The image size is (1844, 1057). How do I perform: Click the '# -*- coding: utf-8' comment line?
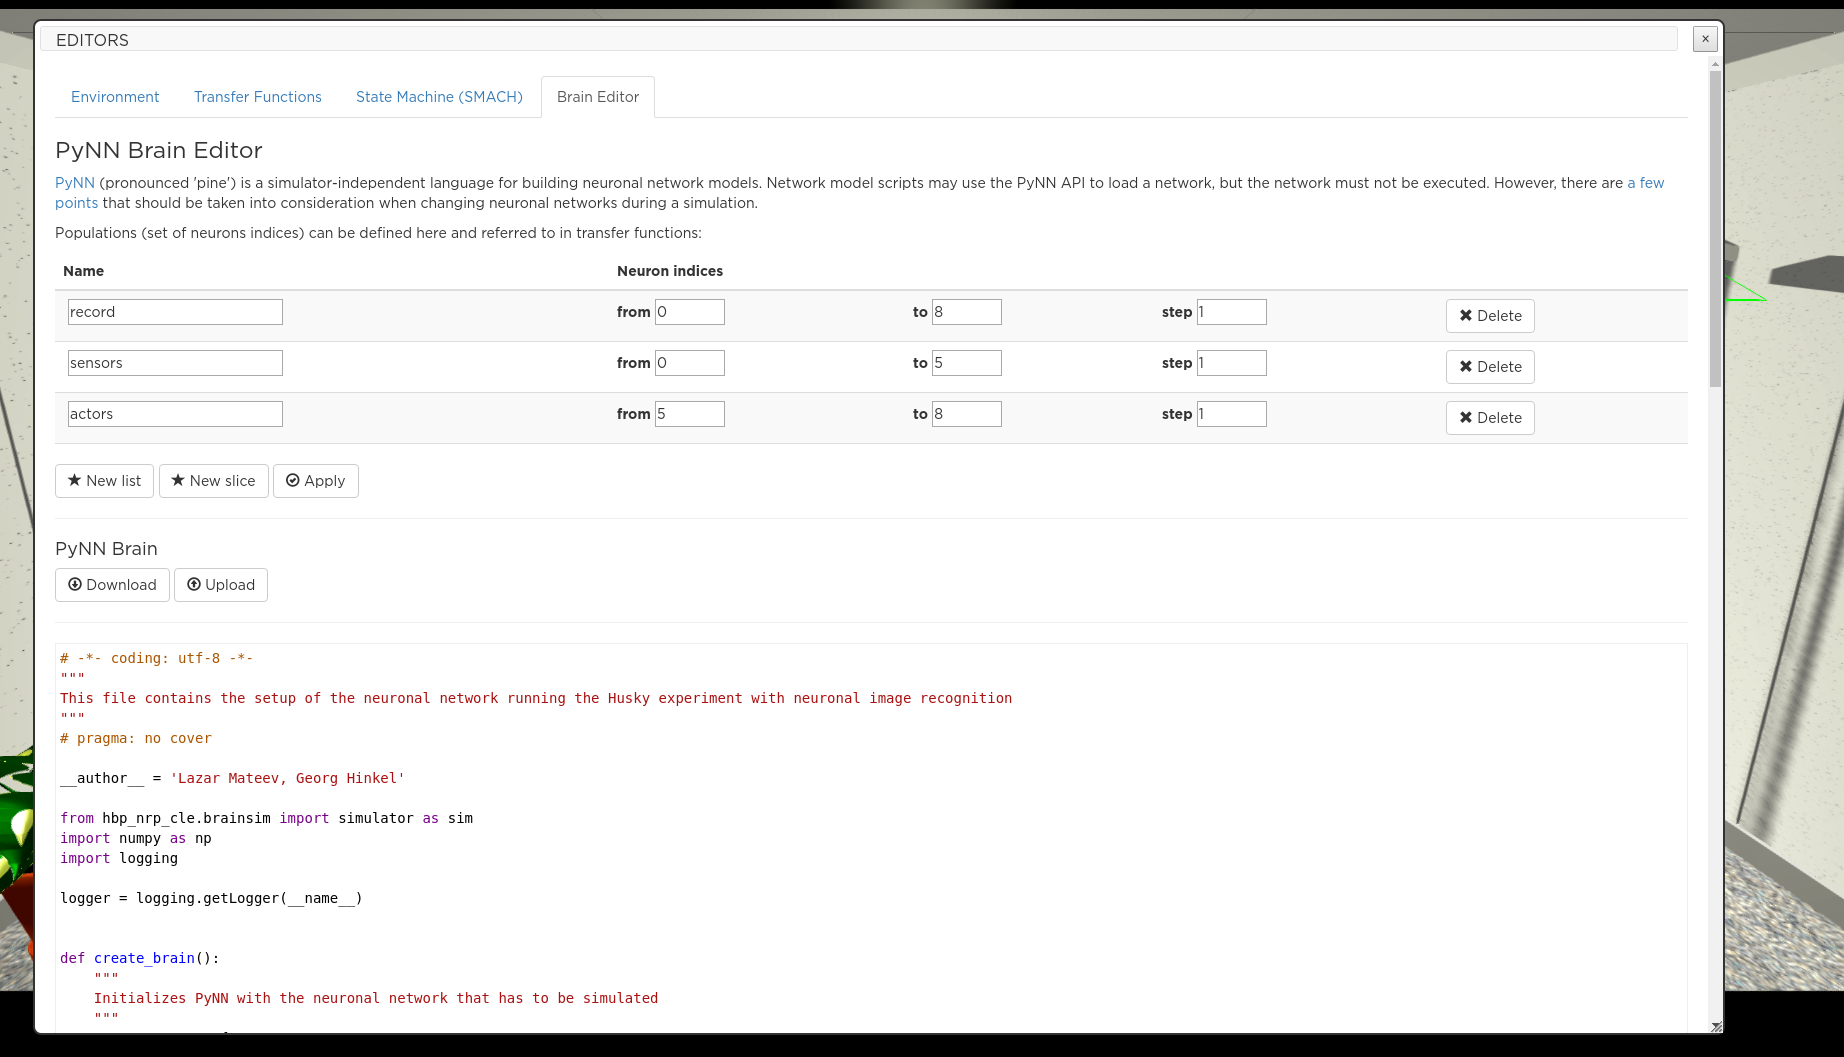pyautogui.click(x=156, y=658)
